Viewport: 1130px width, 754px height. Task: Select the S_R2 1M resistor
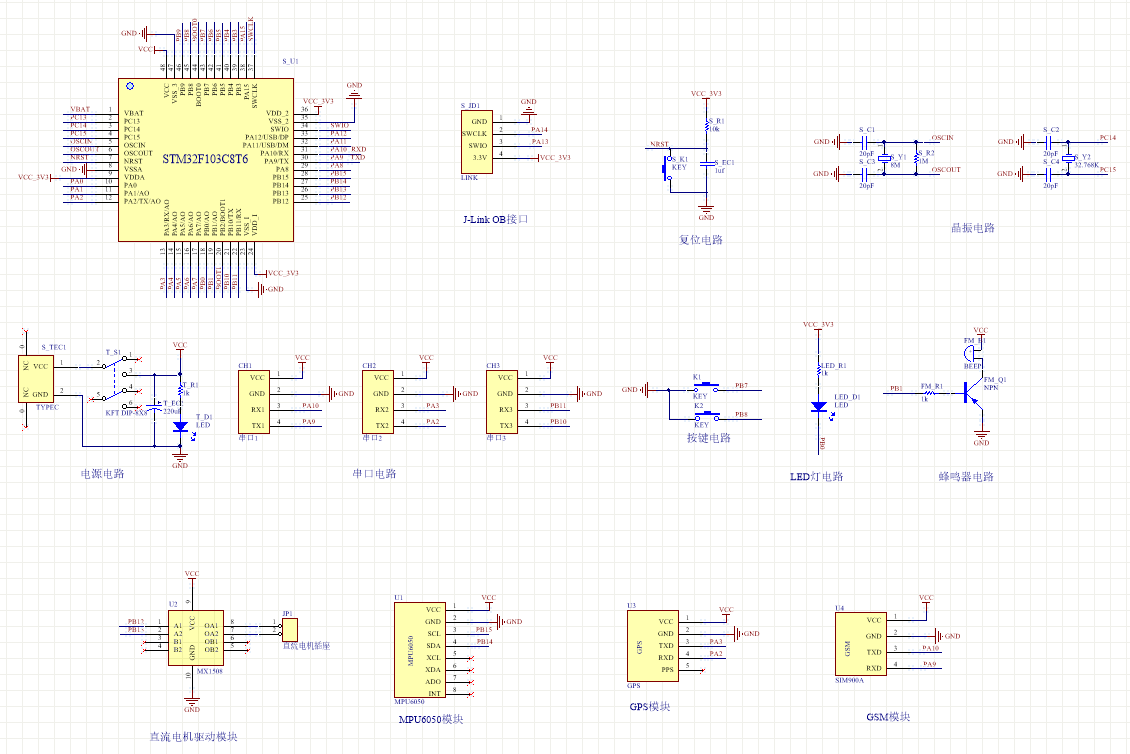pos(917,158)
